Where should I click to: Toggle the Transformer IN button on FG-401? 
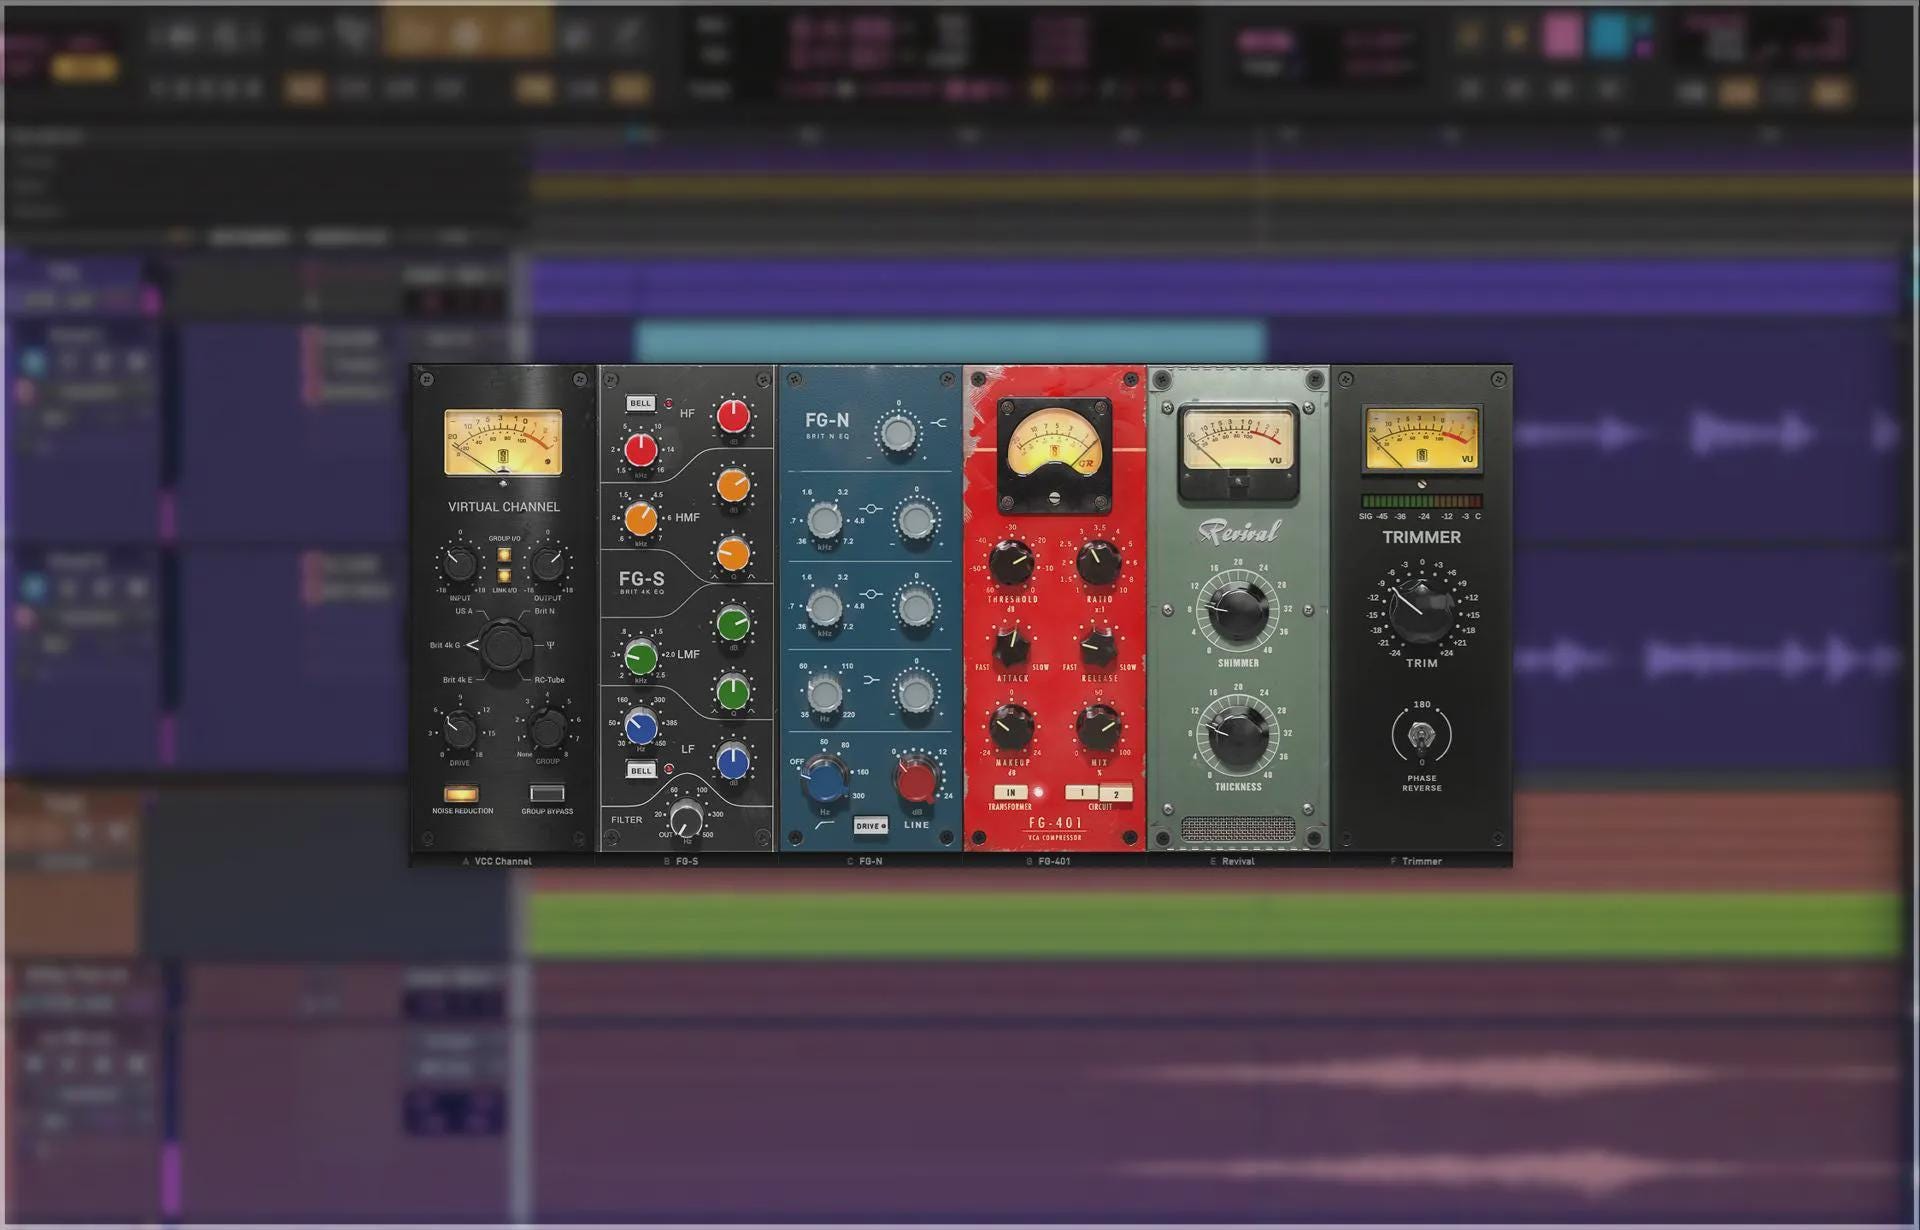click(1011, 792)
